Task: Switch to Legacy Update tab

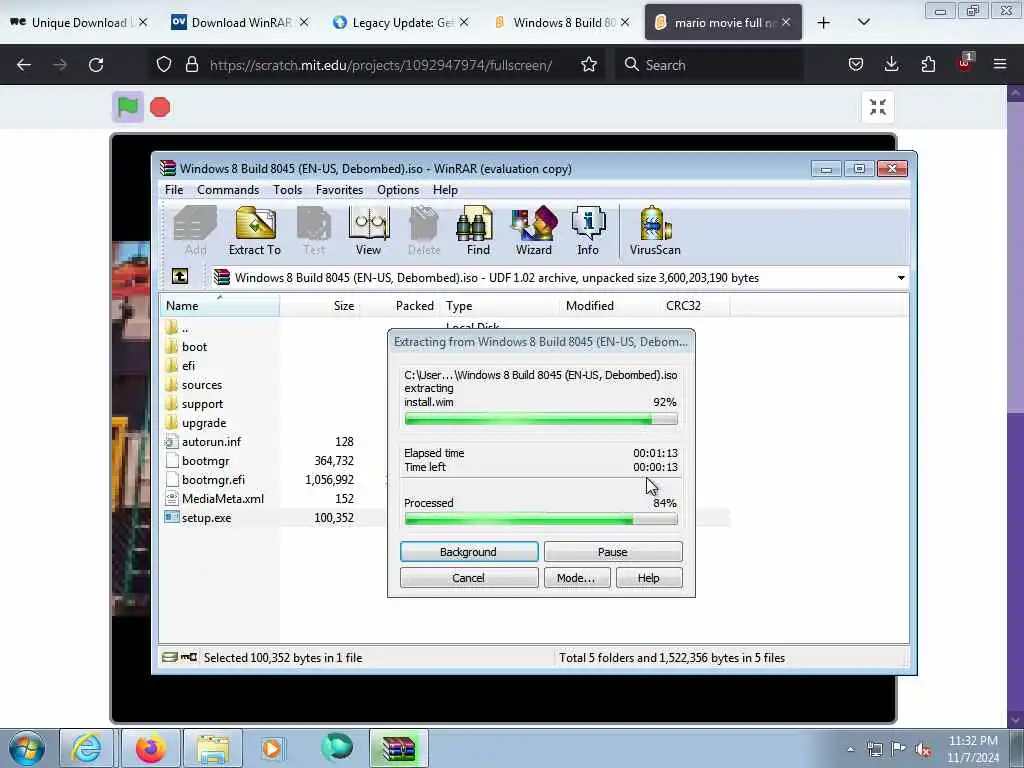Action: point(402,22)
